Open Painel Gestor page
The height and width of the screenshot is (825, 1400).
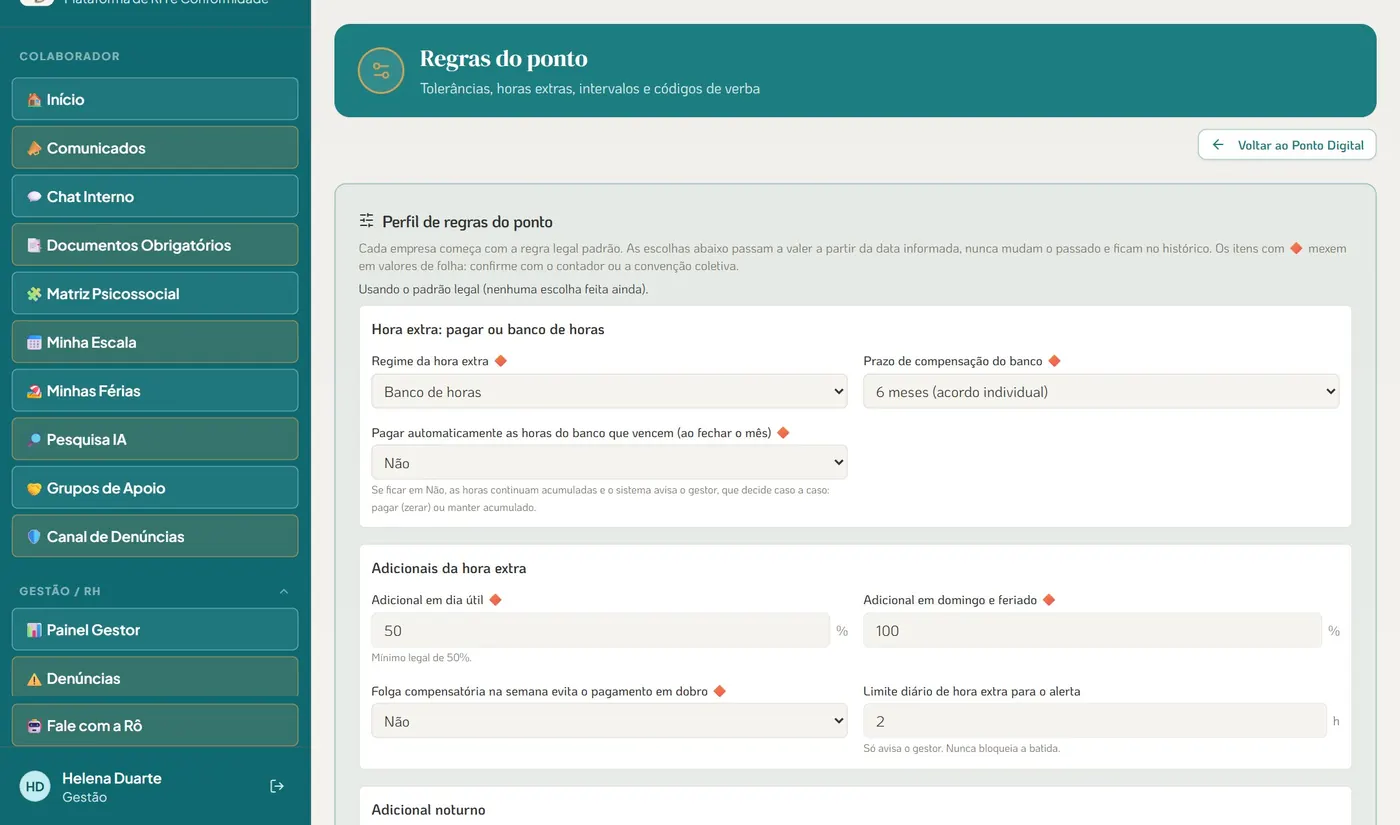pyautogui.click(x=155, y=629)
